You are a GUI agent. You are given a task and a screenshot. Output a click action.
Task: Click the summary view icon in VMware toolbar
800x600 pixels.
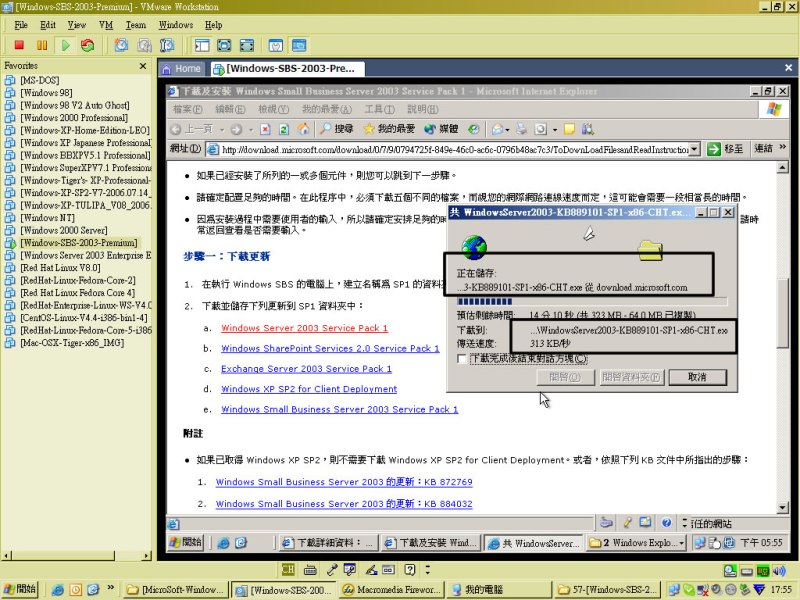point(276,45)
